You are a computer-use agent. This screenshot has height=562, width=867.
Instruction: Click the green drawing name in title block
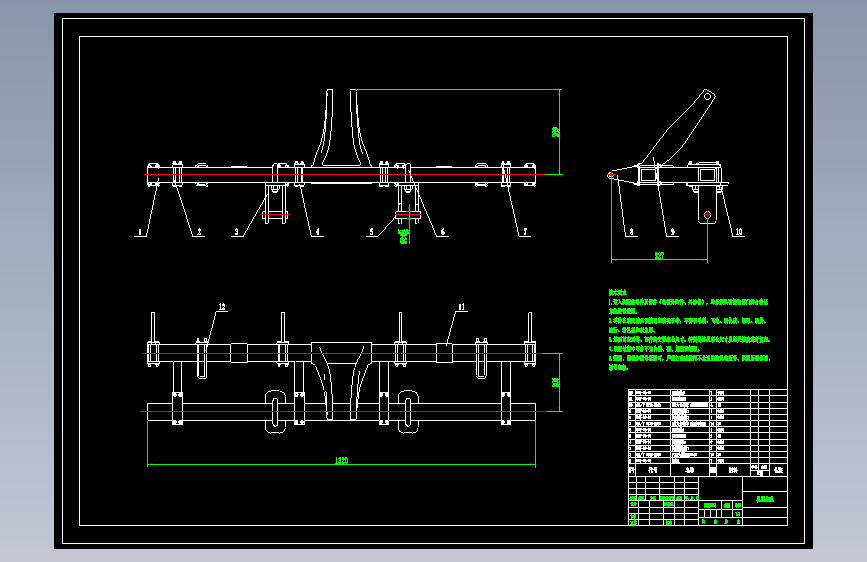765,499
